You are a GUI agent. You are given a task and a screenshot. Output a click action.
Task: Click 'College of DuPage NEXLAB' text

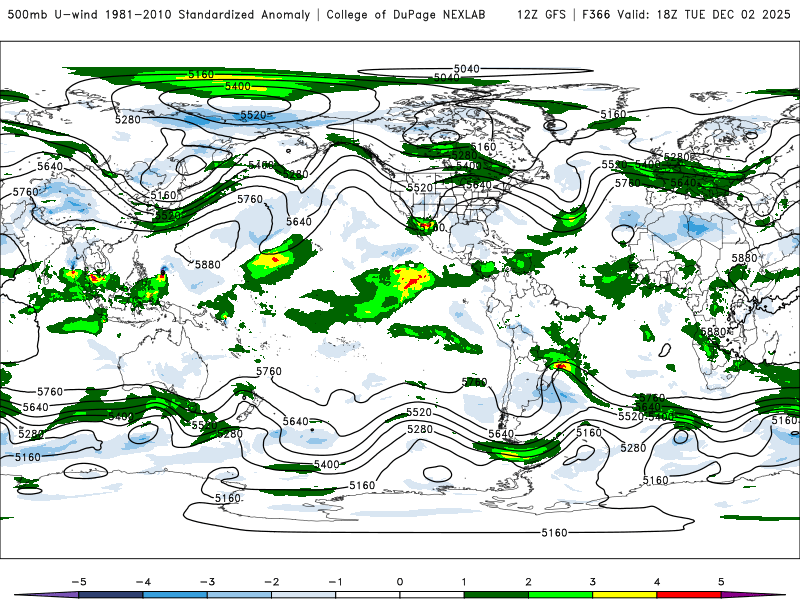click(x=406, y=14)
